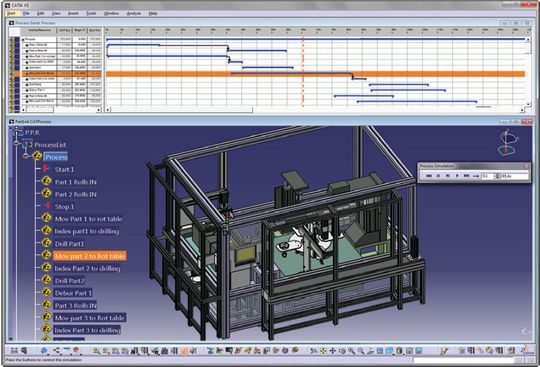Step forward in Process Simulation
Screen dimensions: 540x367
pos(448,176)
